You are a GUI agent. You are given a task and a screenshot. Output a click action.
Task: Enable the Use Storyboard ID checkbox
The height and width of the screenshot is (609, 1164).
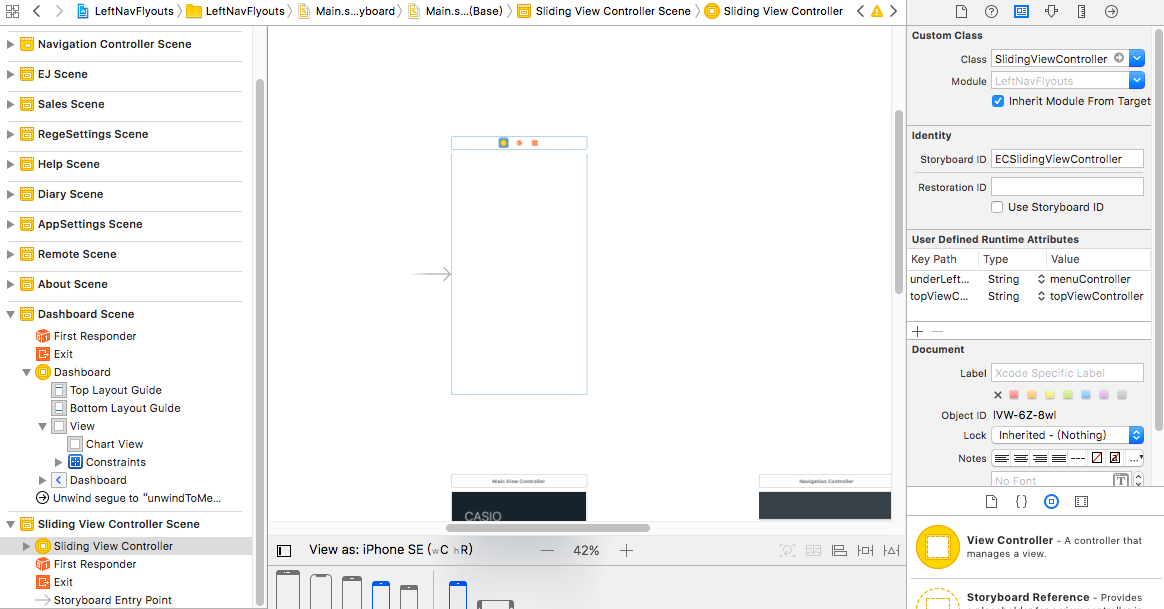coord(998,207)
